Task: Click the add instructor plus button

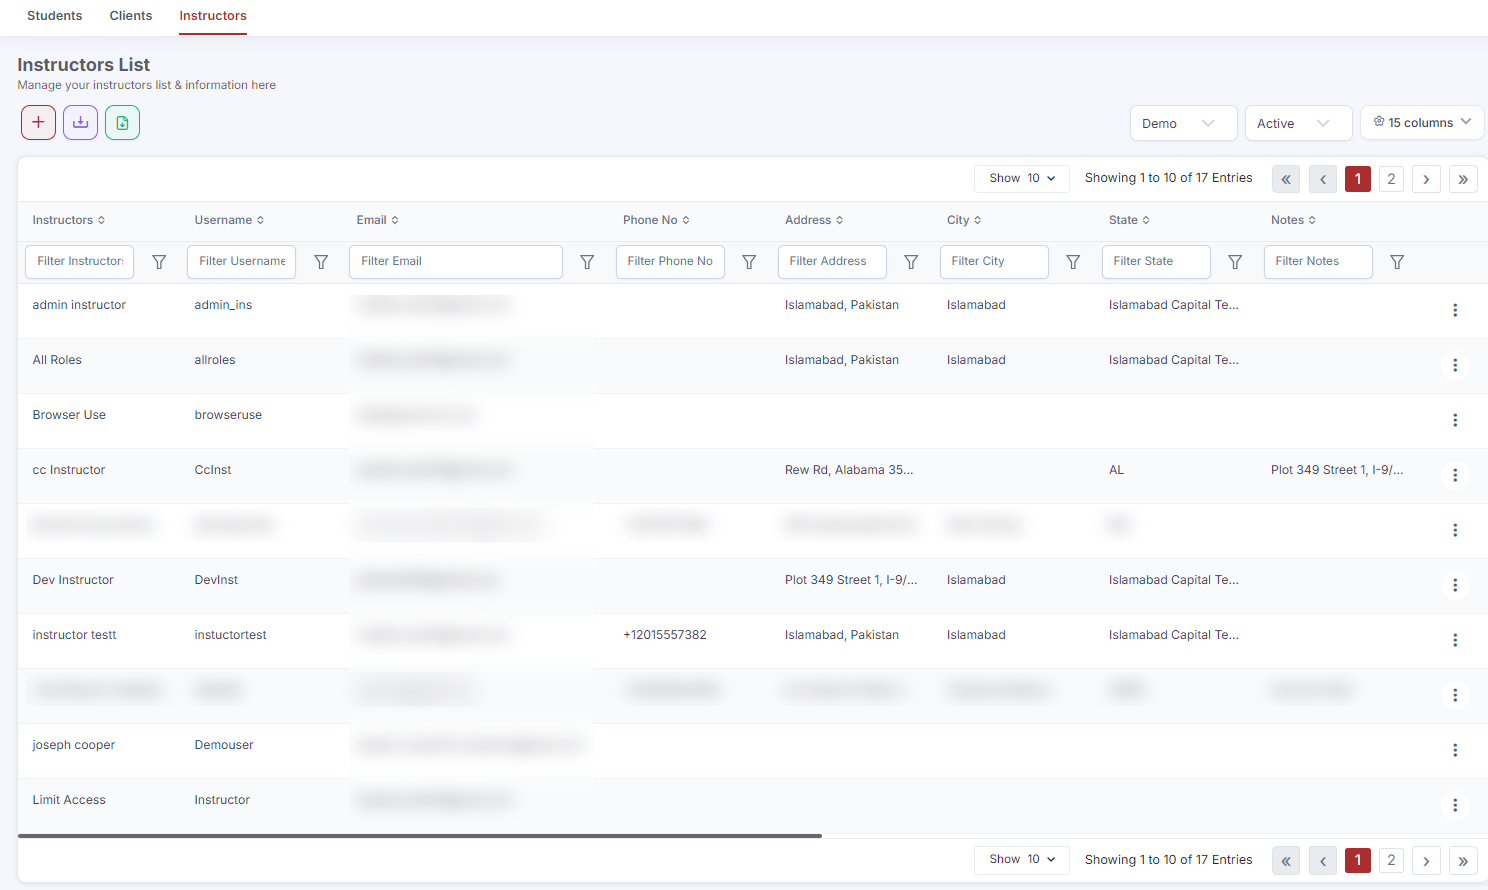Action: pyautogui.click(x=38, y=123)
